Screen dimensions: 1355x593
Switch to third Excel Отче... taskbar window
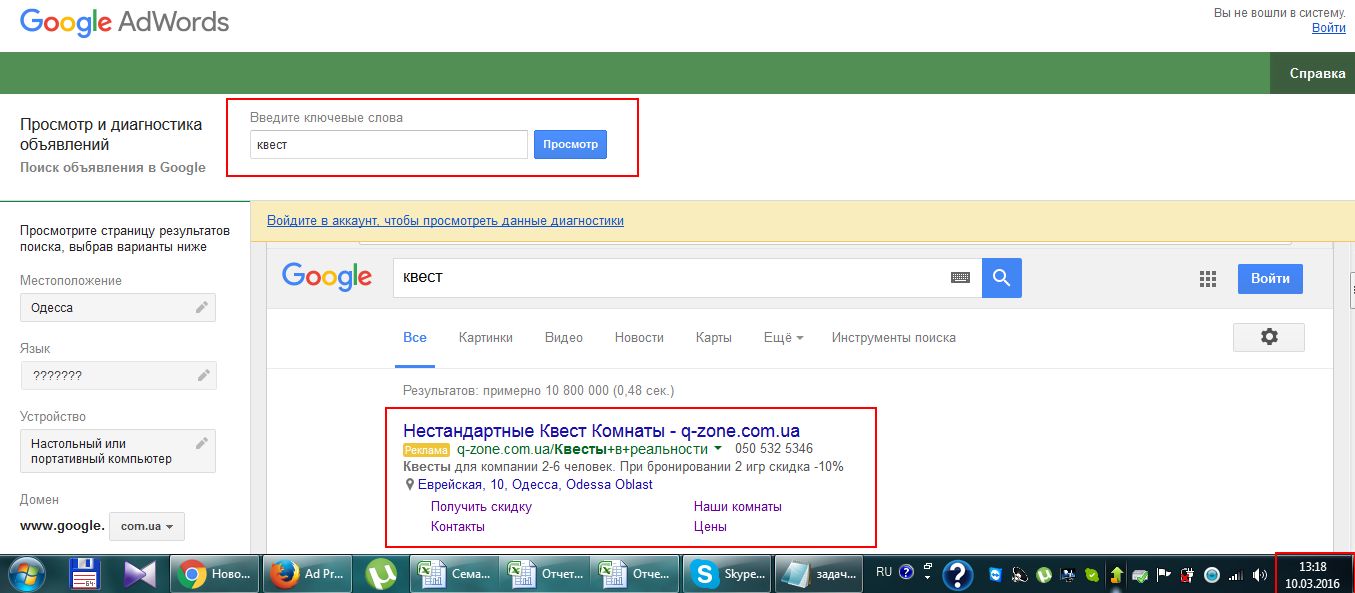[634, 574]
